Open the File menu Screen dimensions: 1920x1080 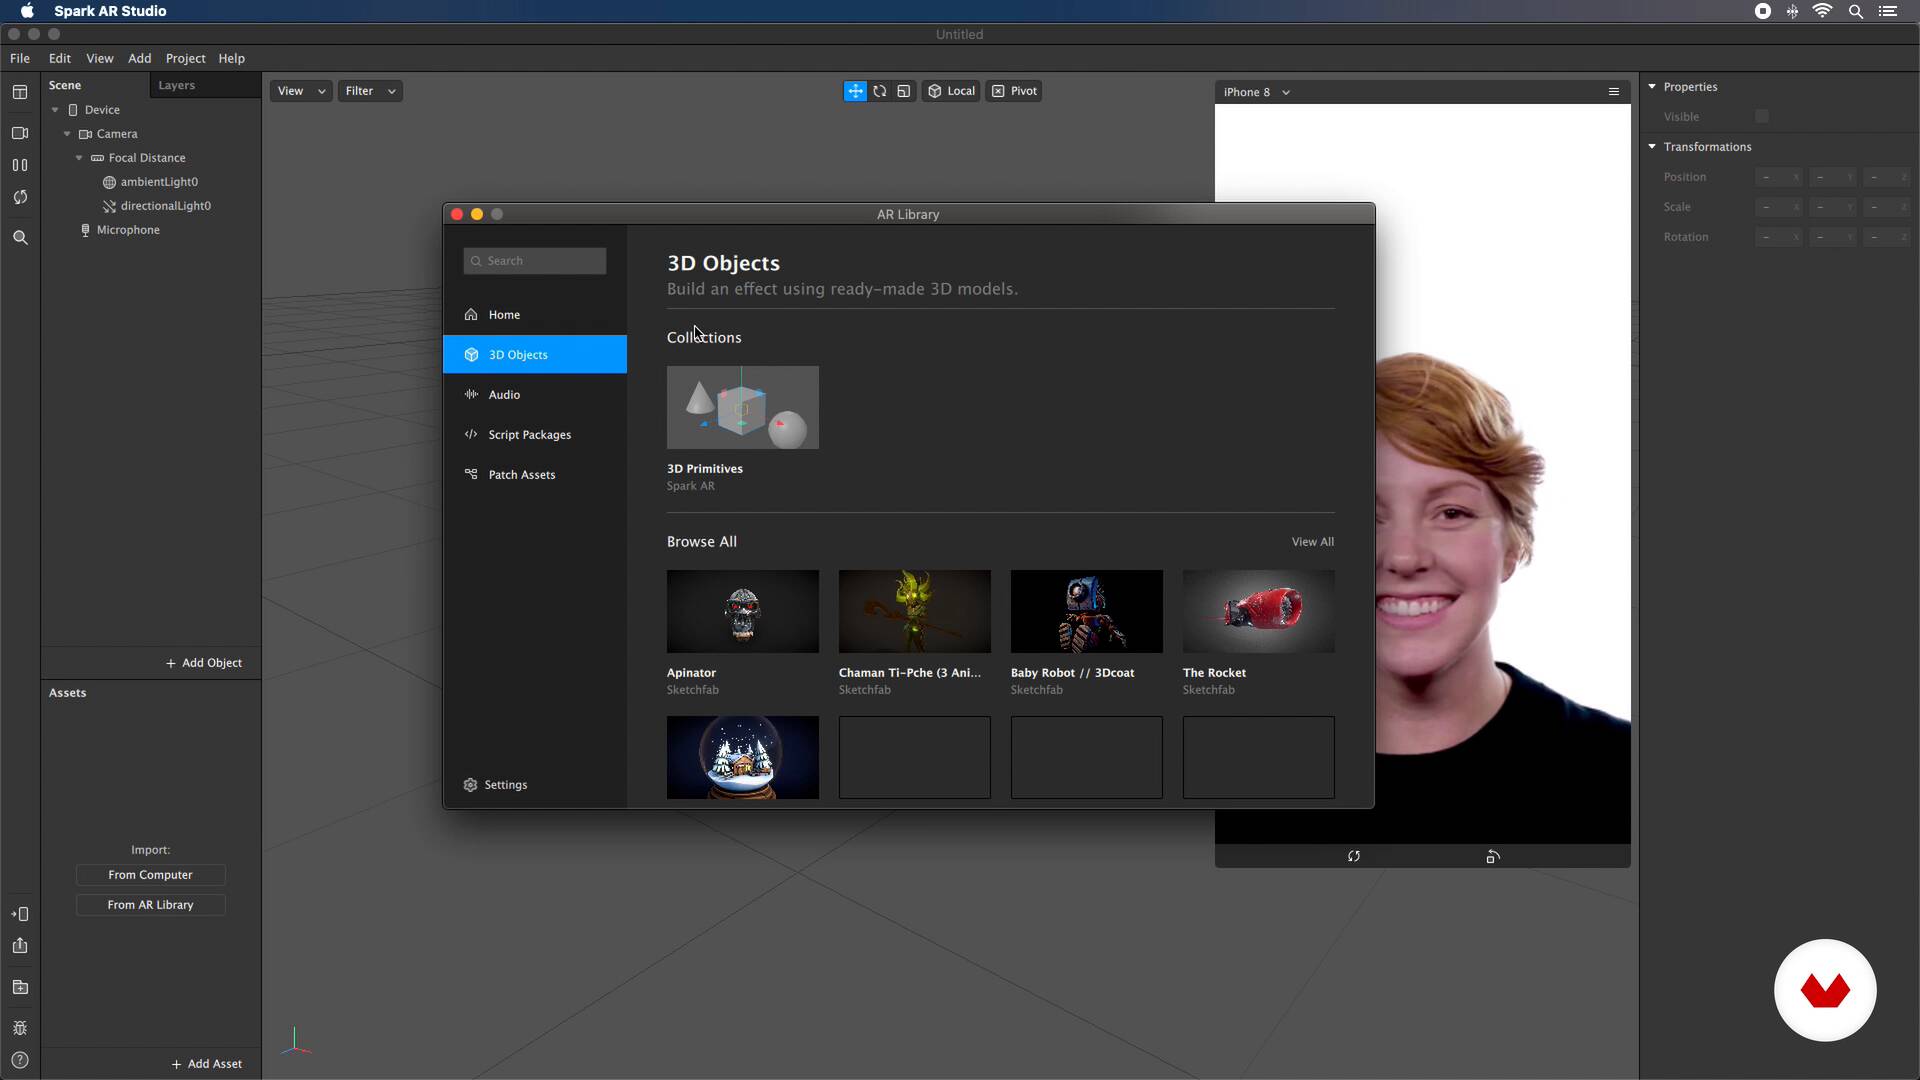click(20, 58)
